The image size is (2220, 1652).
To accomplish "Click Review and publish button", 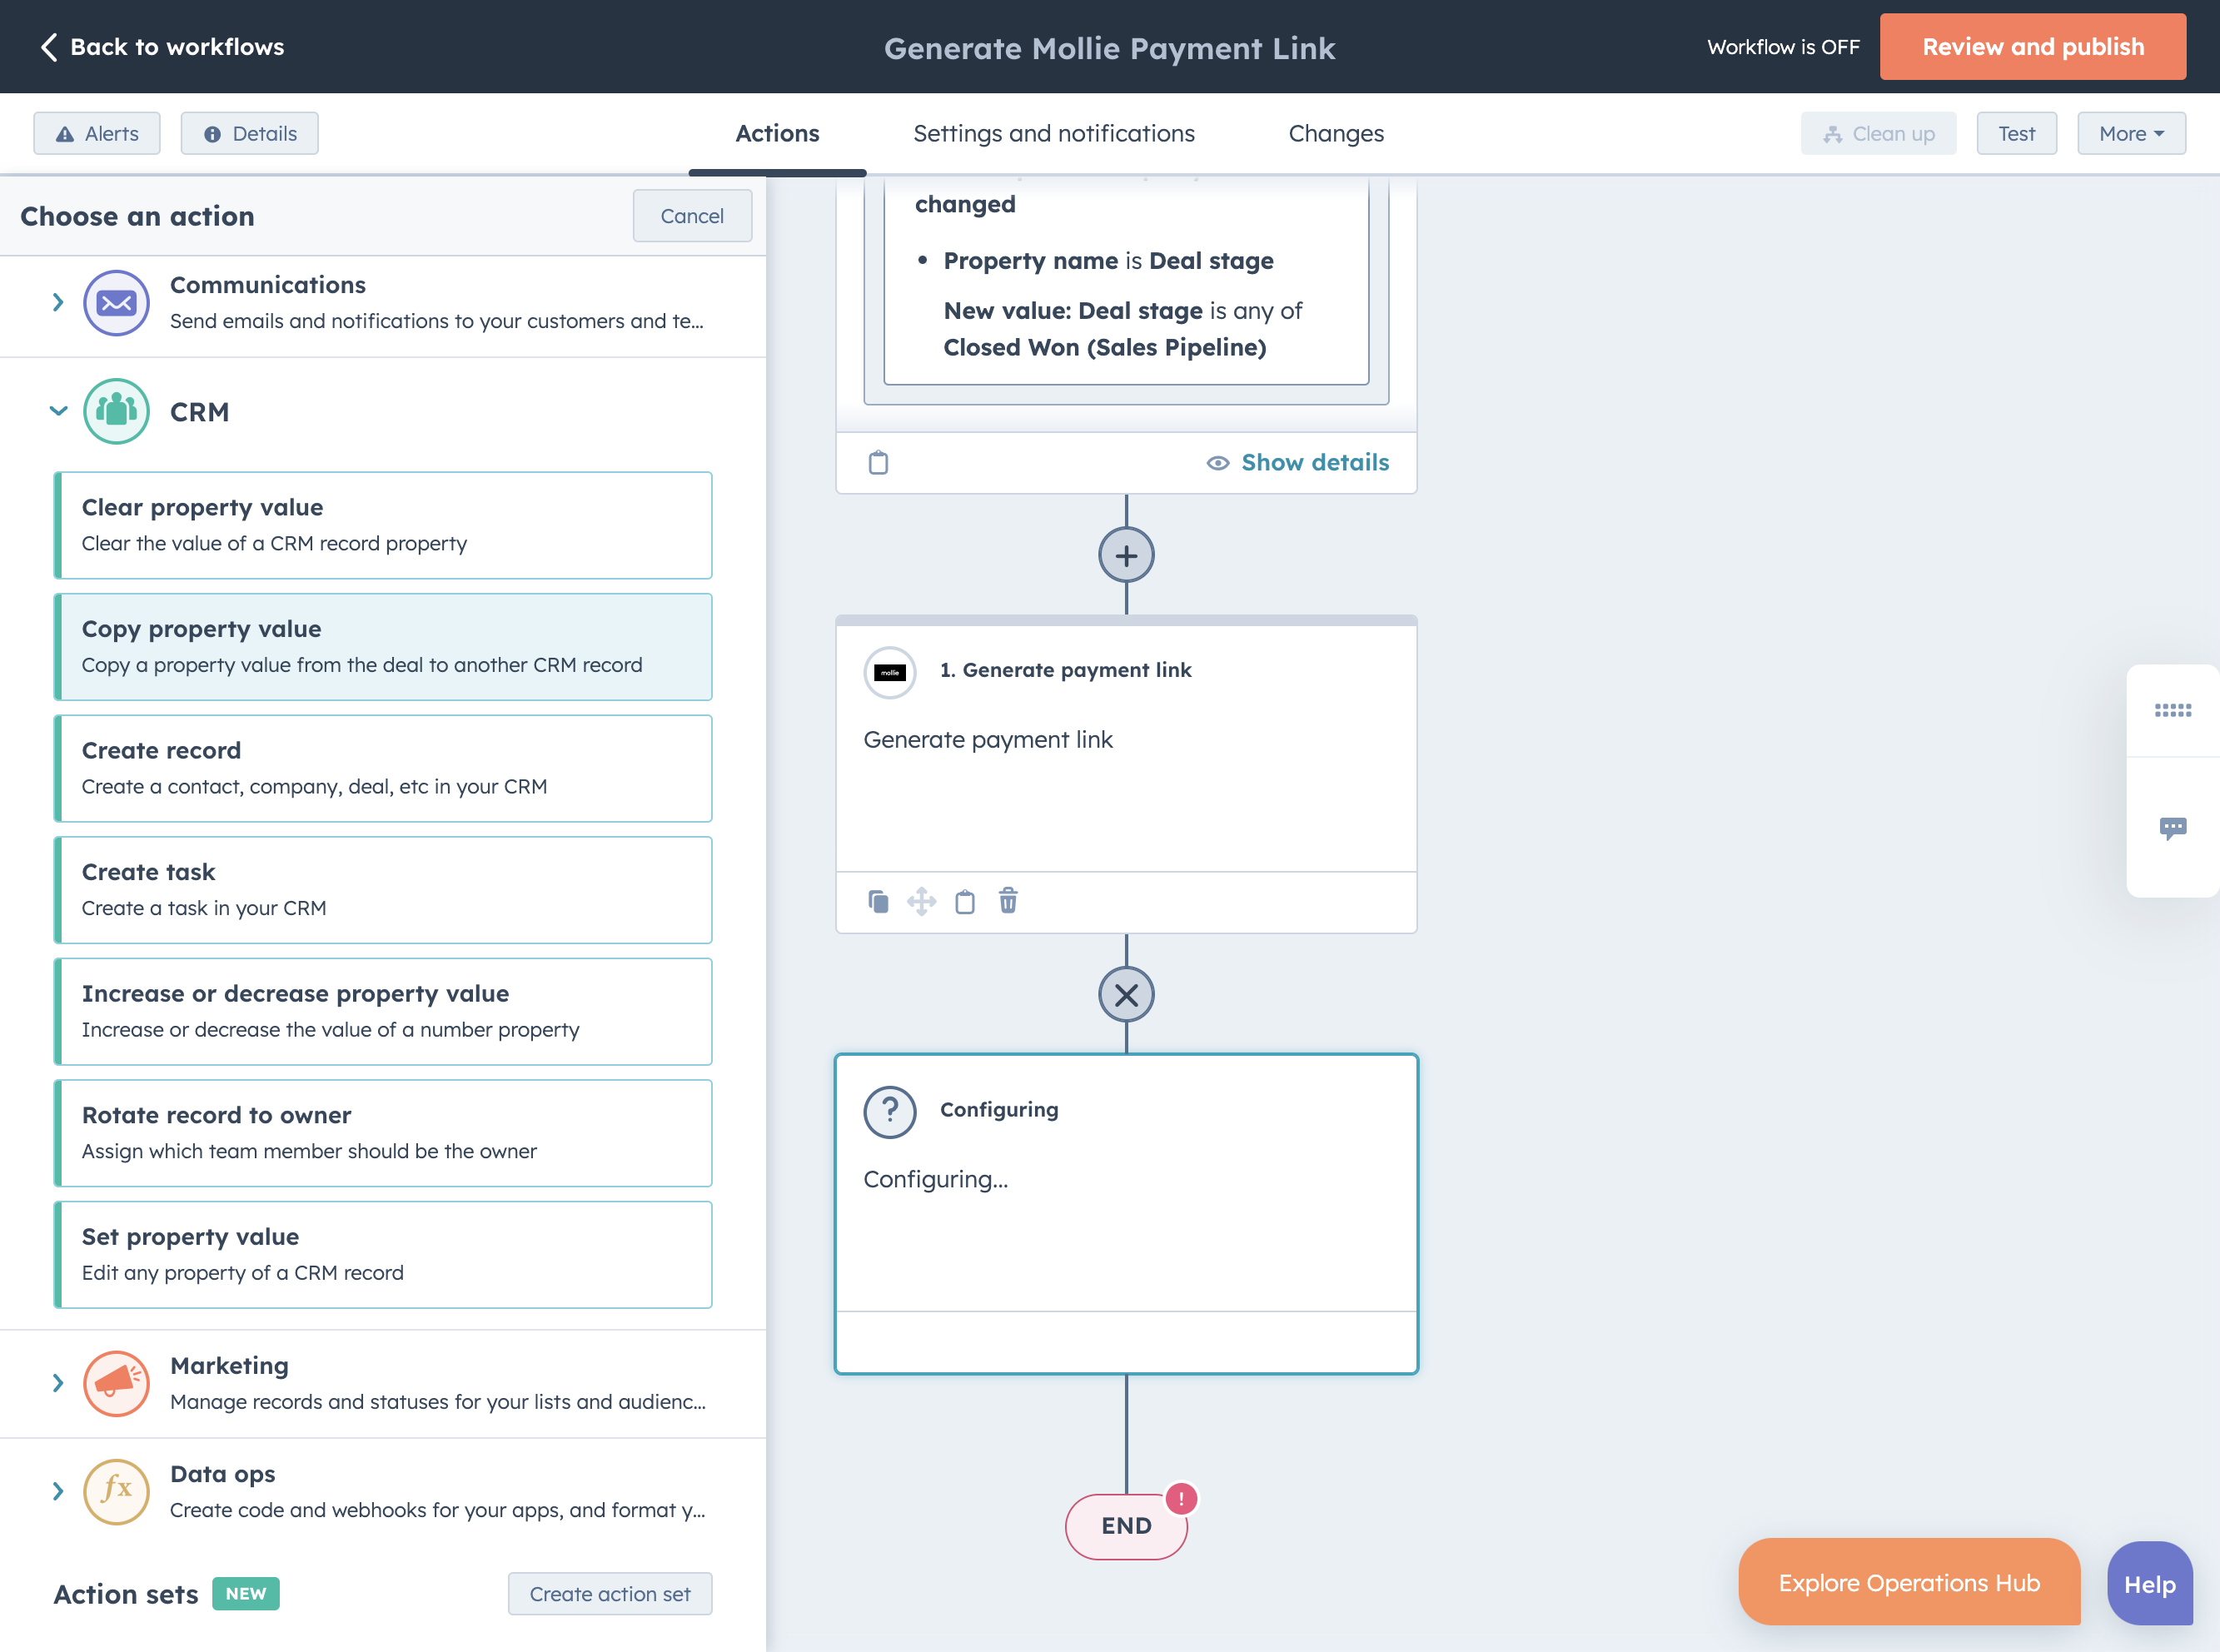I will point(2032,47).
